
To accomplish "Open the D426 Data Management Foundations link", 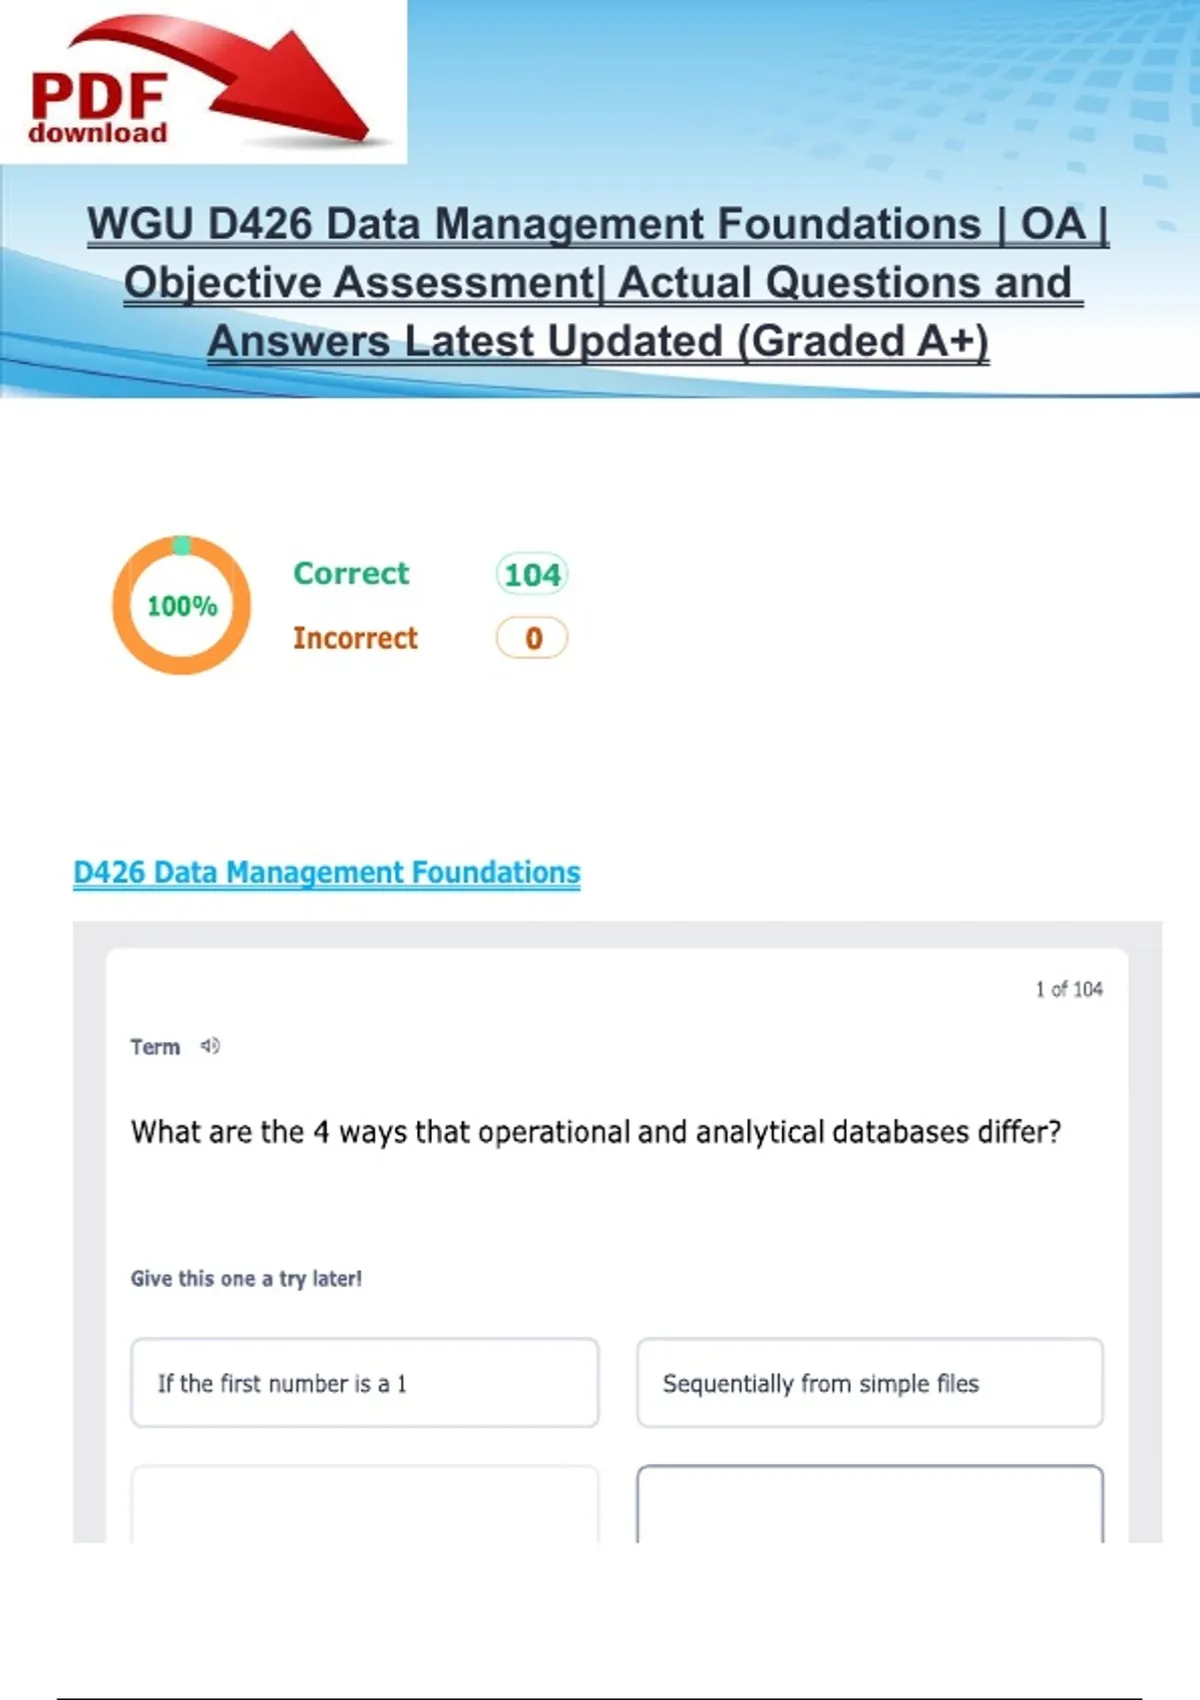I will [327, 872].
